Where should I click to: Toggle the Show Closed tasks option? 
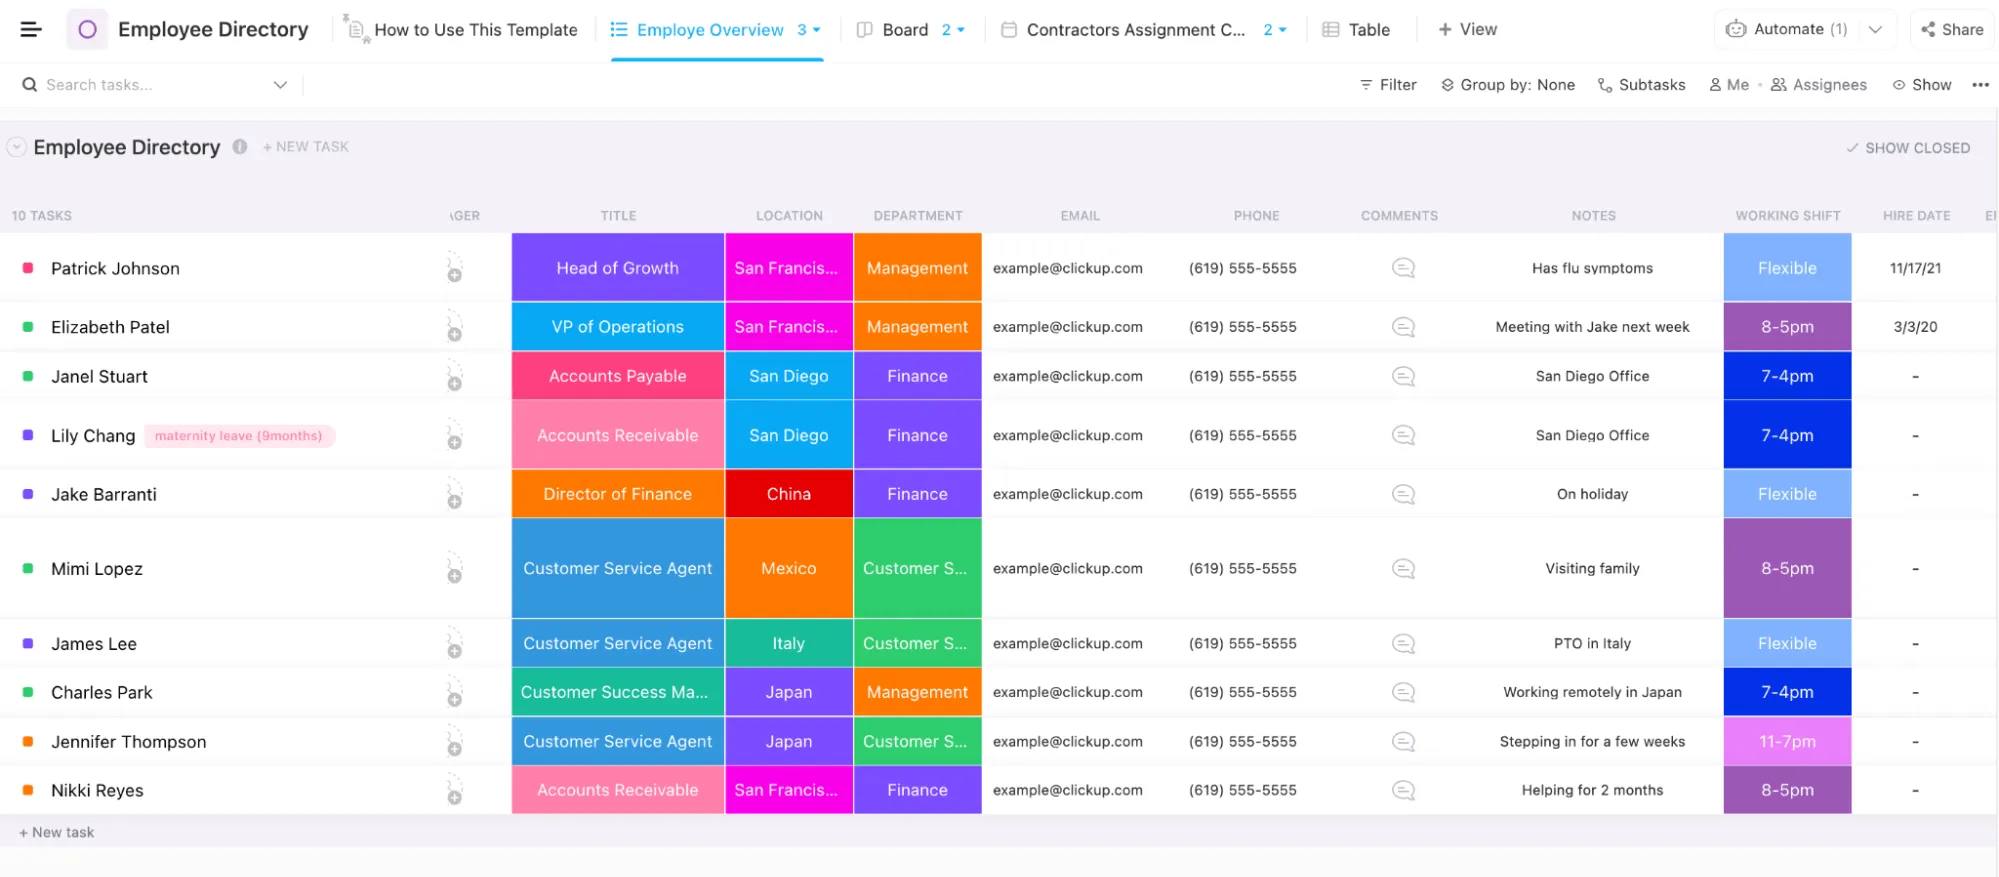(1908, 148)
